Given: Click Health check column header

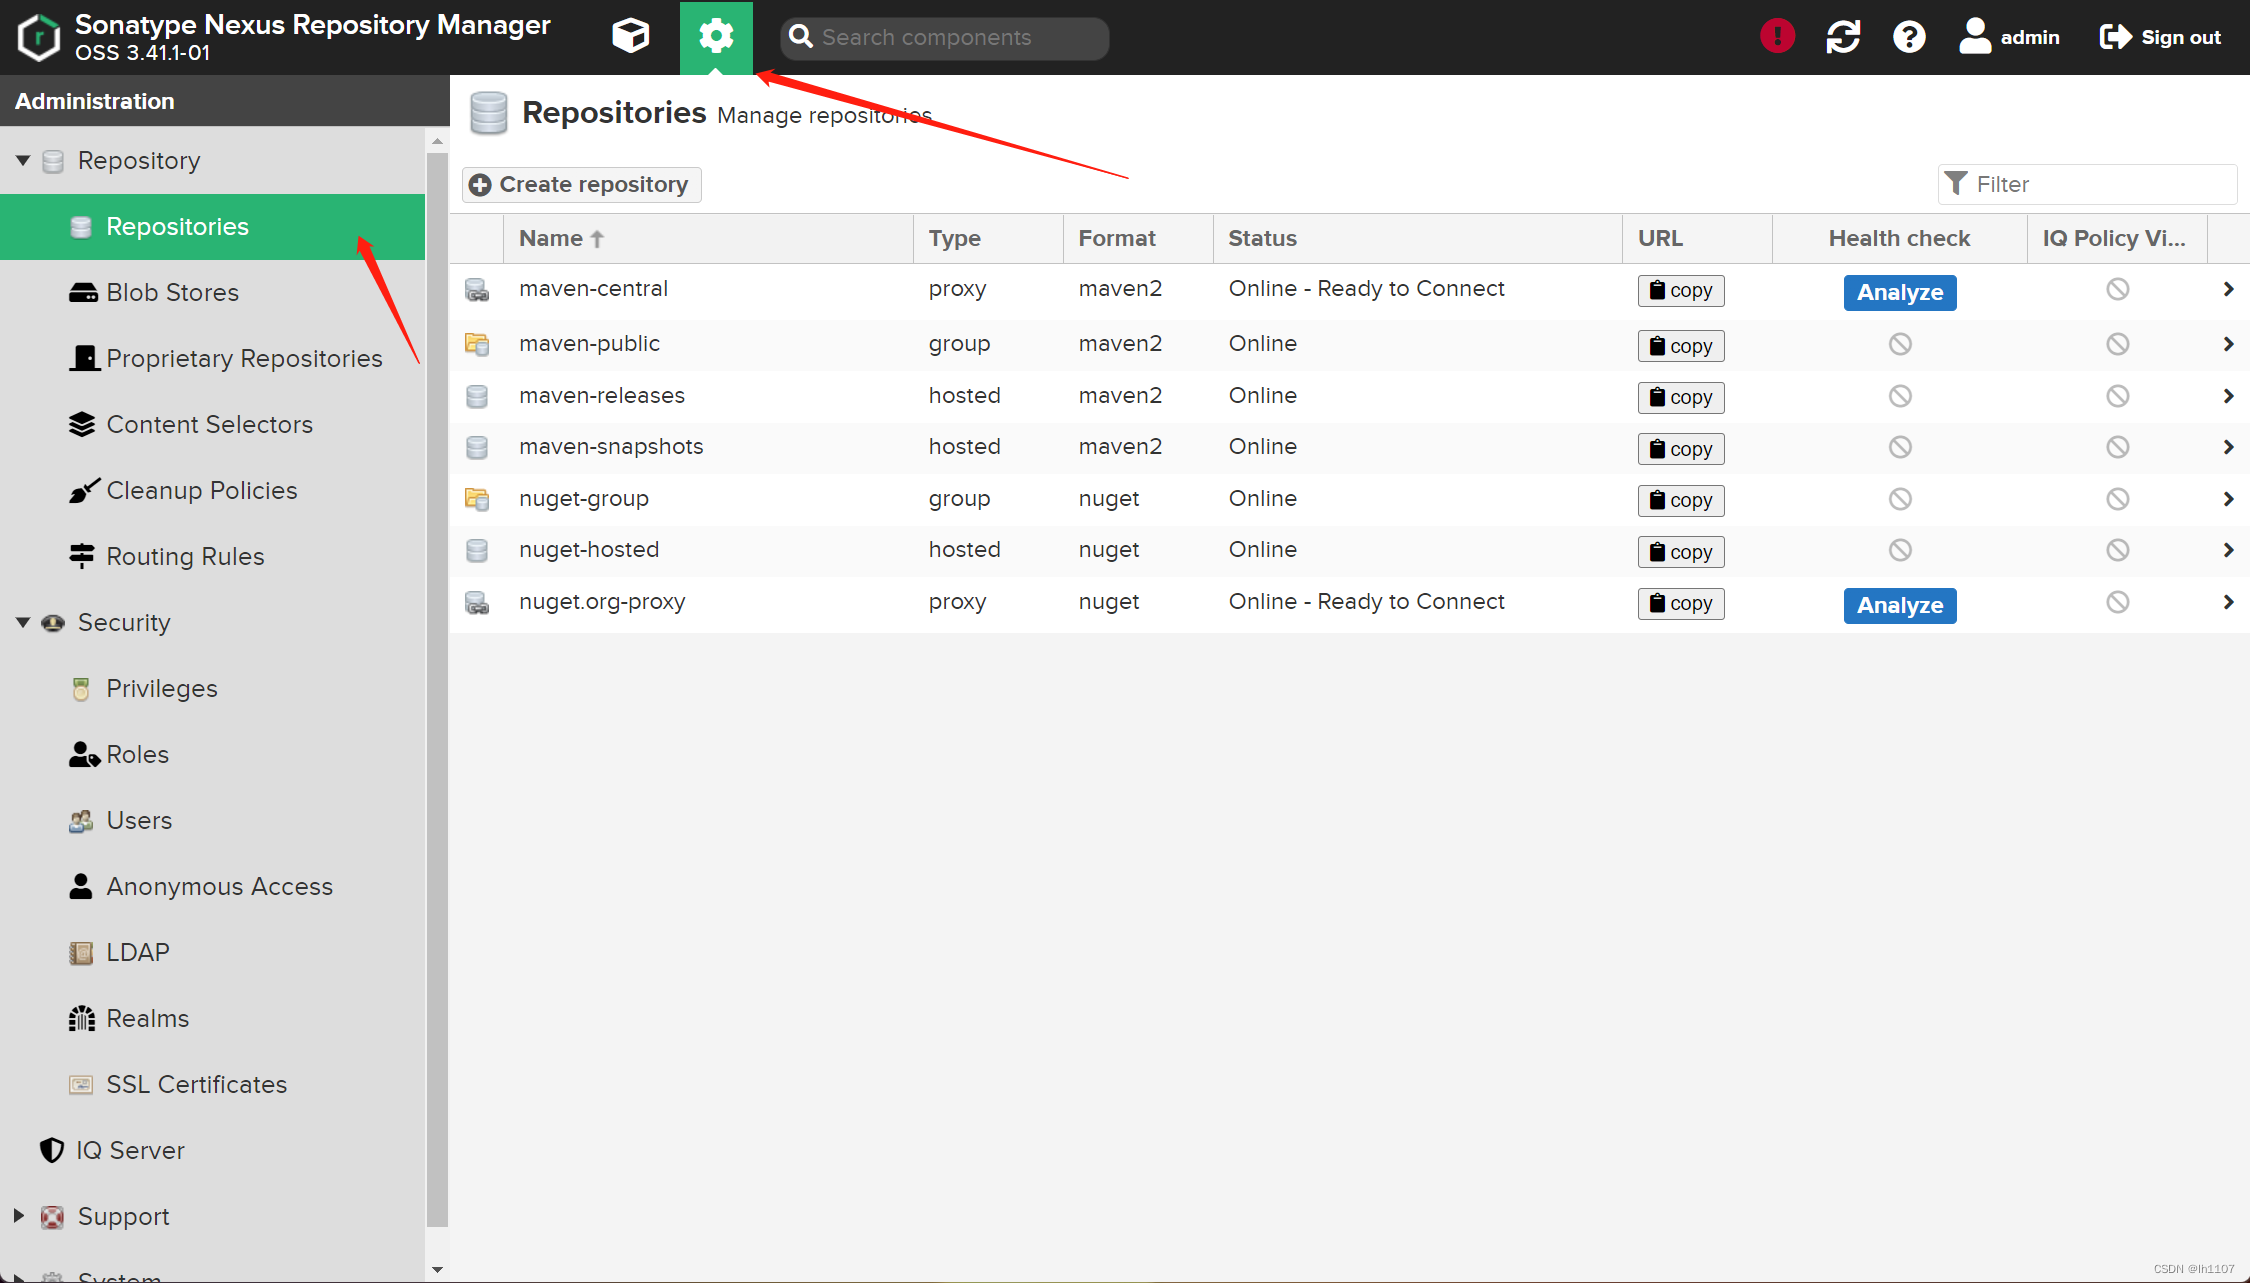Looking at the screenshot, I should [x=1899, y=238].
